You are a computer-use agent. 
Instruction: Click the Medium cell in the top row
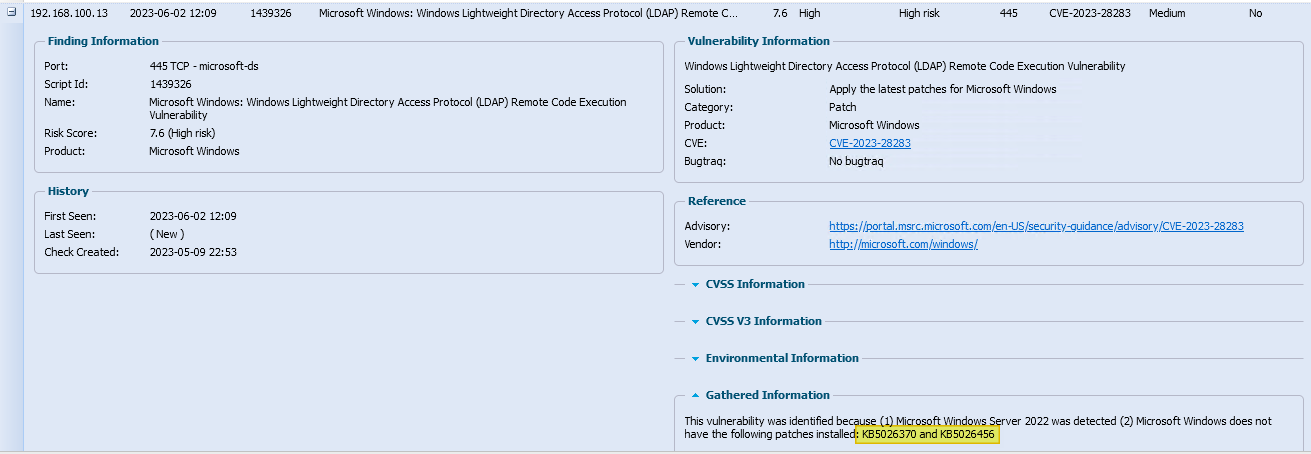1167,14
